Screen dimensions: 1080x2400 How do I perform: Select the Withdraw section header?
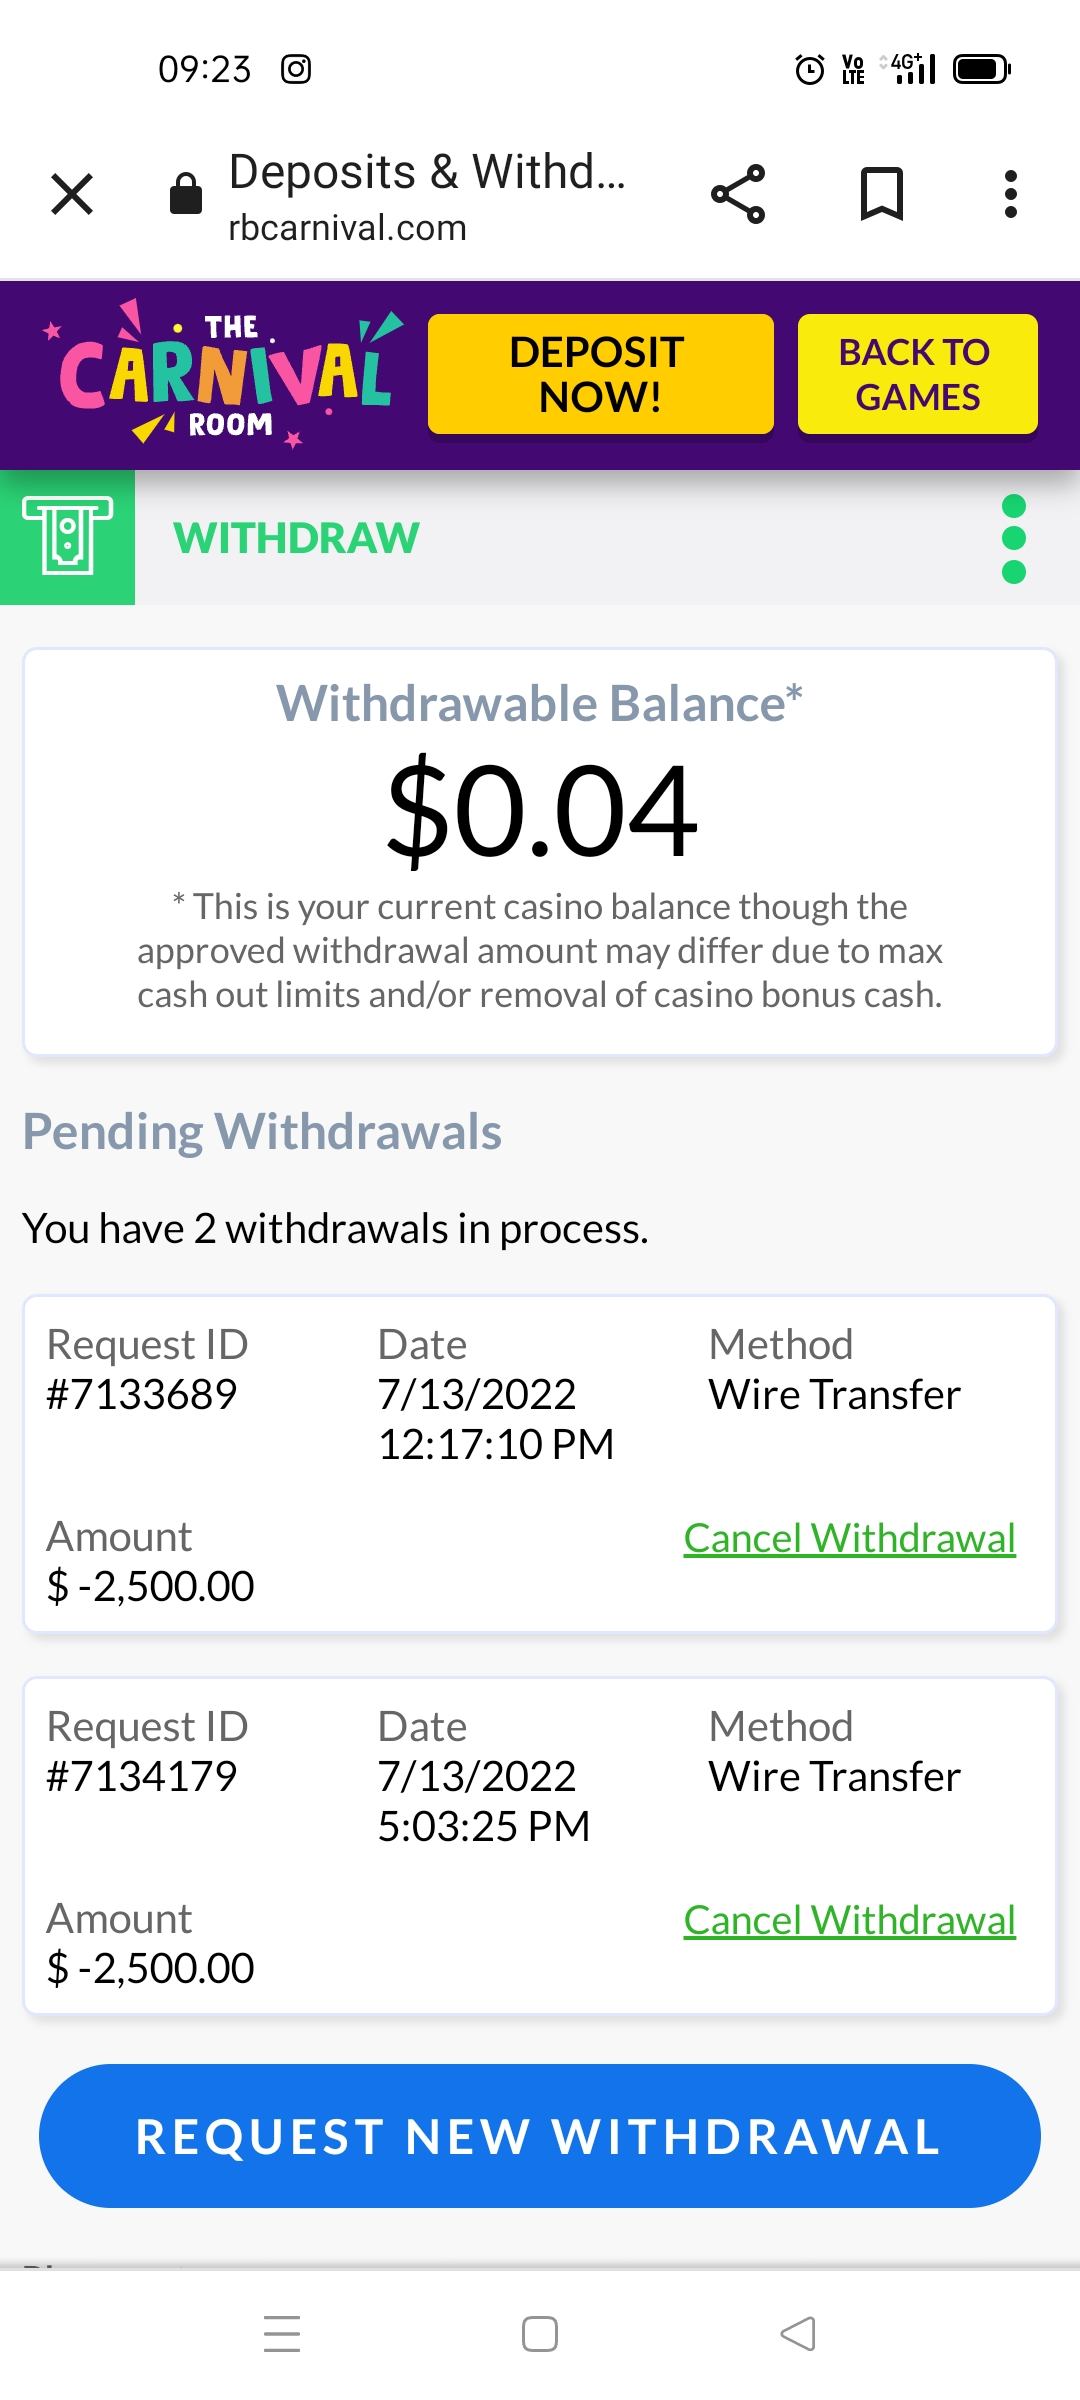coord(296,538)
